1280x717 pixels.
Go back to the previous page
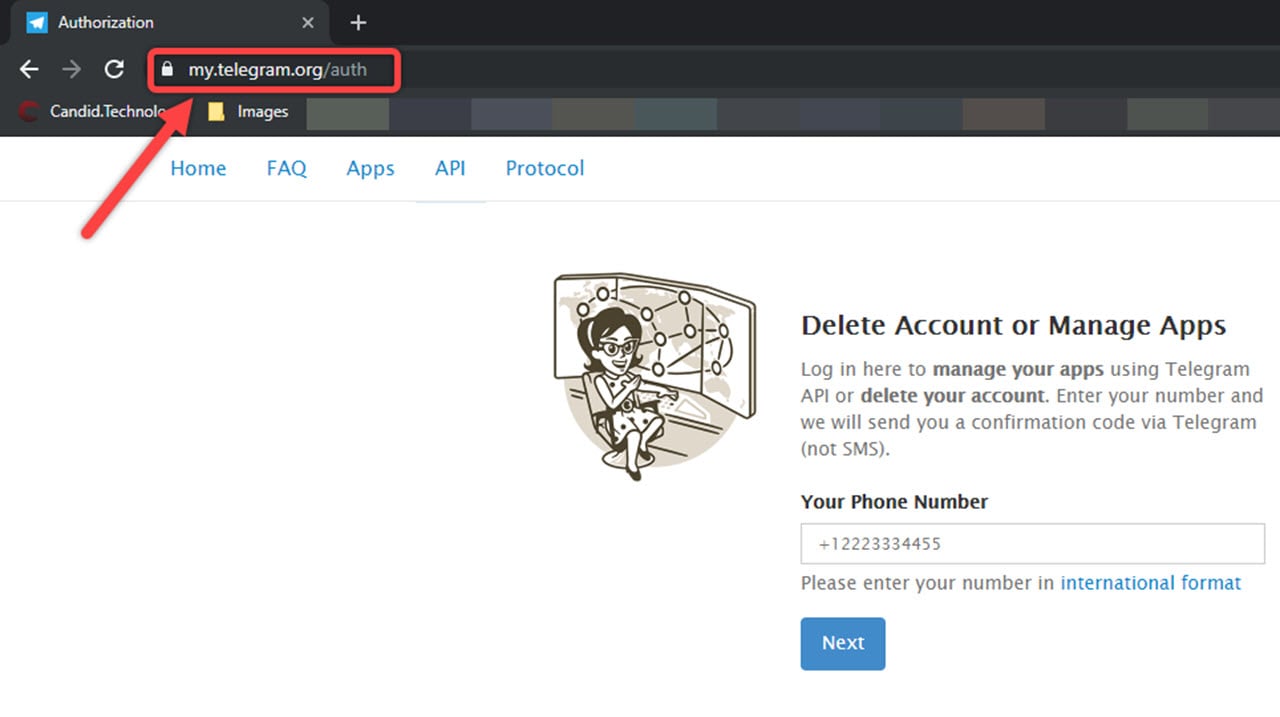[29, 69]
